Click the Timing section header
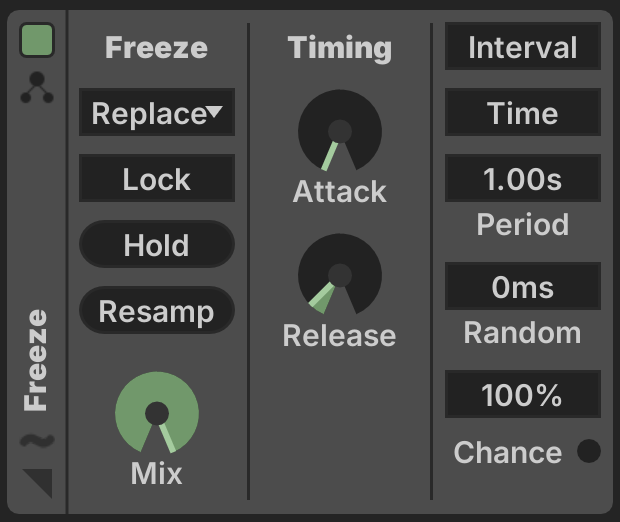The image size is (620, 522). coord(340,48)
